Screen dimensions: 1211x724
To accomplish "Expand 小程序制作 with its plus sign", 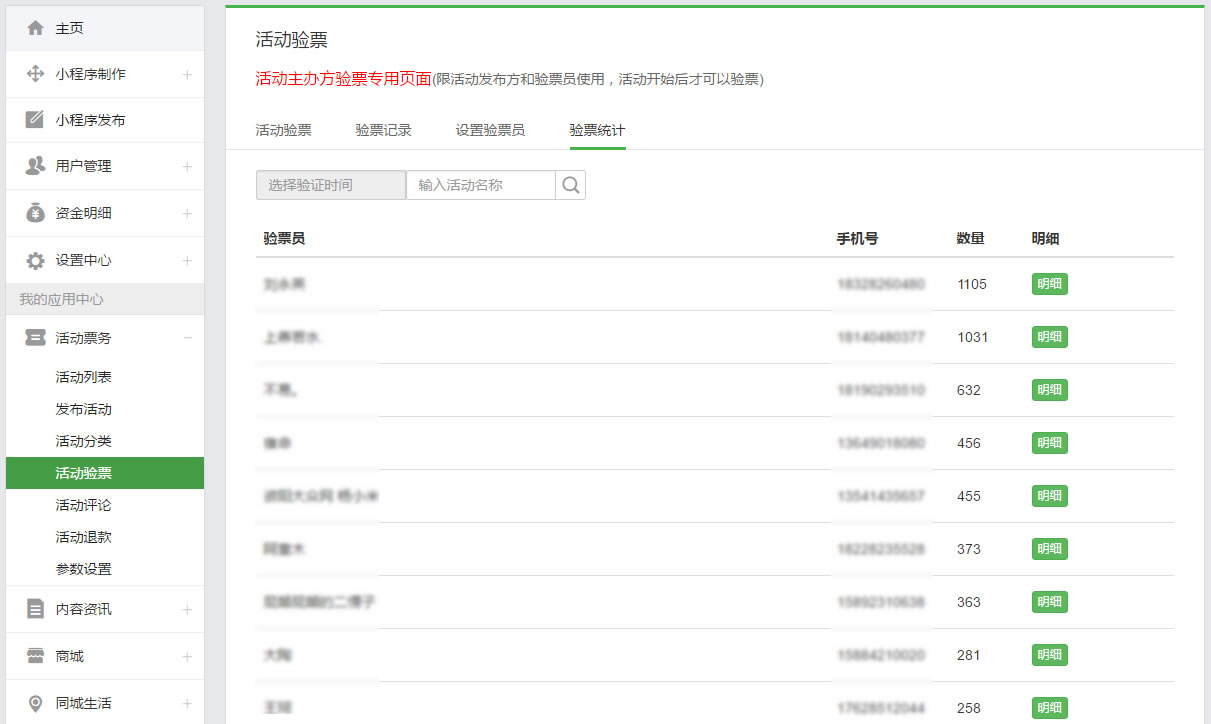I will 187,74.
